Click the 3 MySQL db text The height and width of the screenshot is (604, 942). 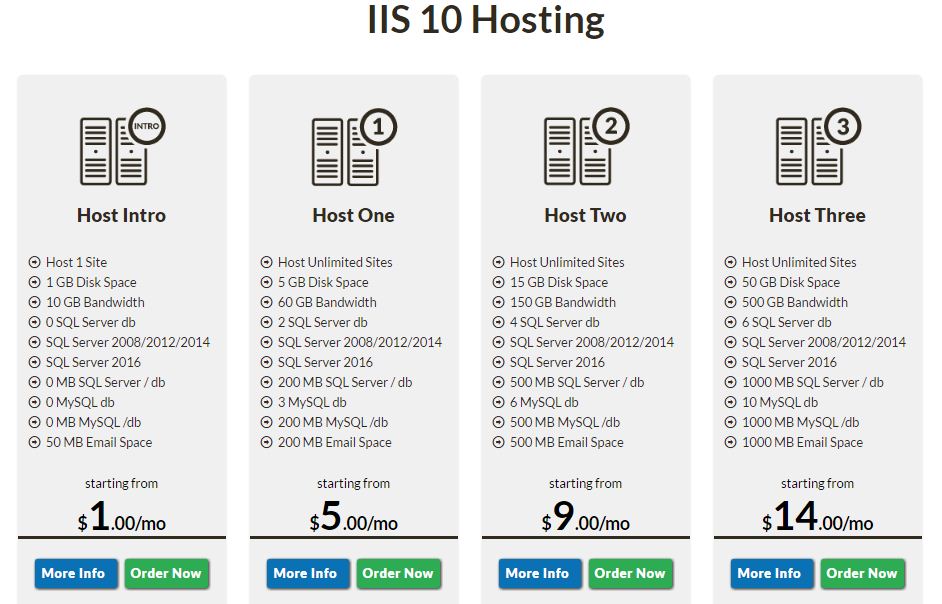[x=312, y=402]
